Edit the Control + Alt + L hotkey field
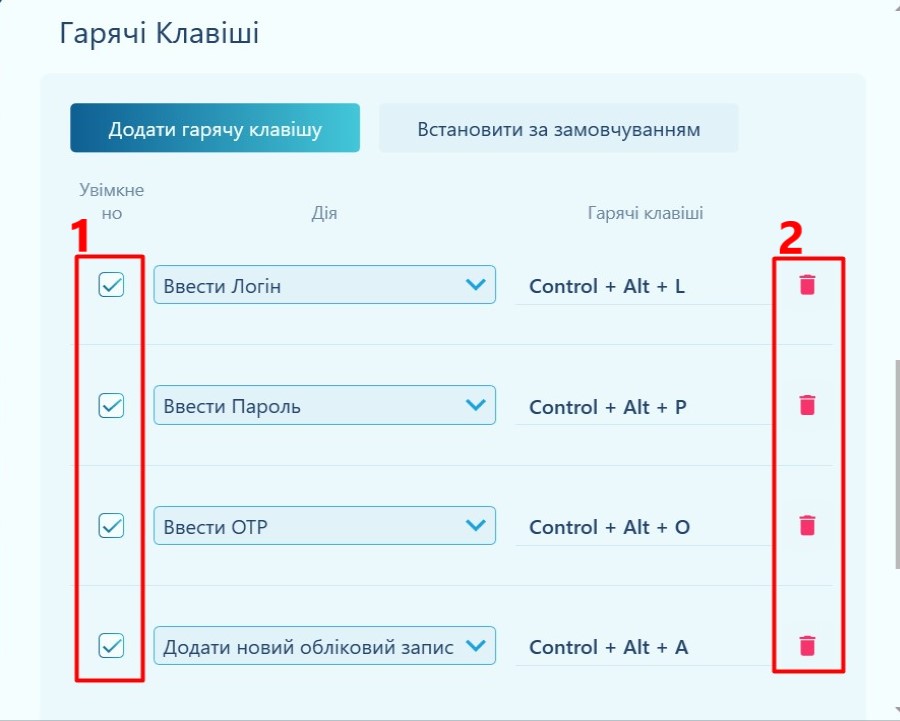 click(643, 287)
